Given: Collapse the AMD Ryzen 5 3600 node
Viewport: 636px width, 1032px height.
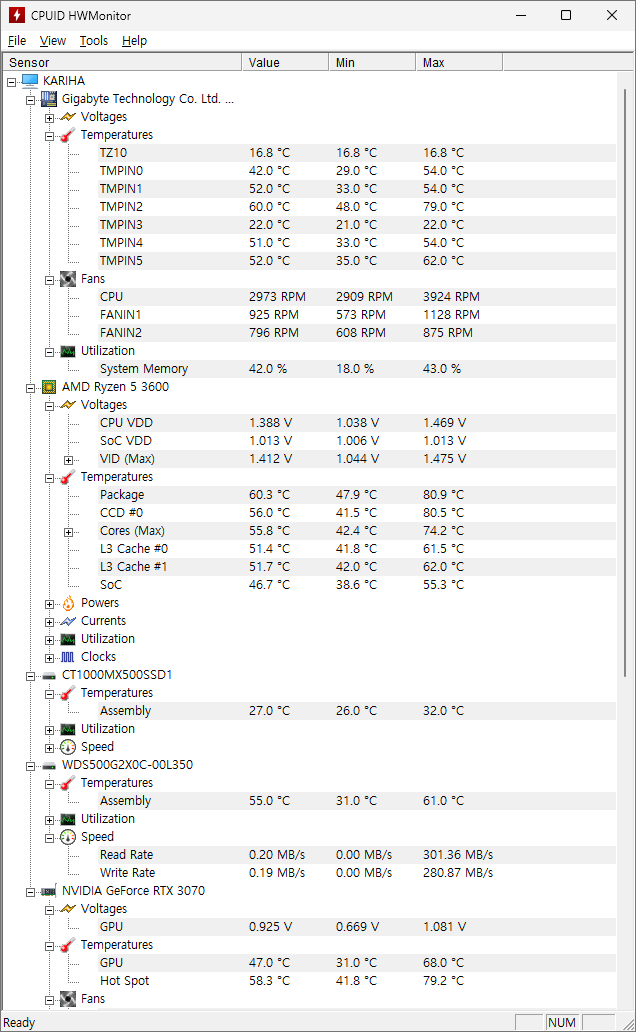Looking at the screenshot, I should (30, 388).
